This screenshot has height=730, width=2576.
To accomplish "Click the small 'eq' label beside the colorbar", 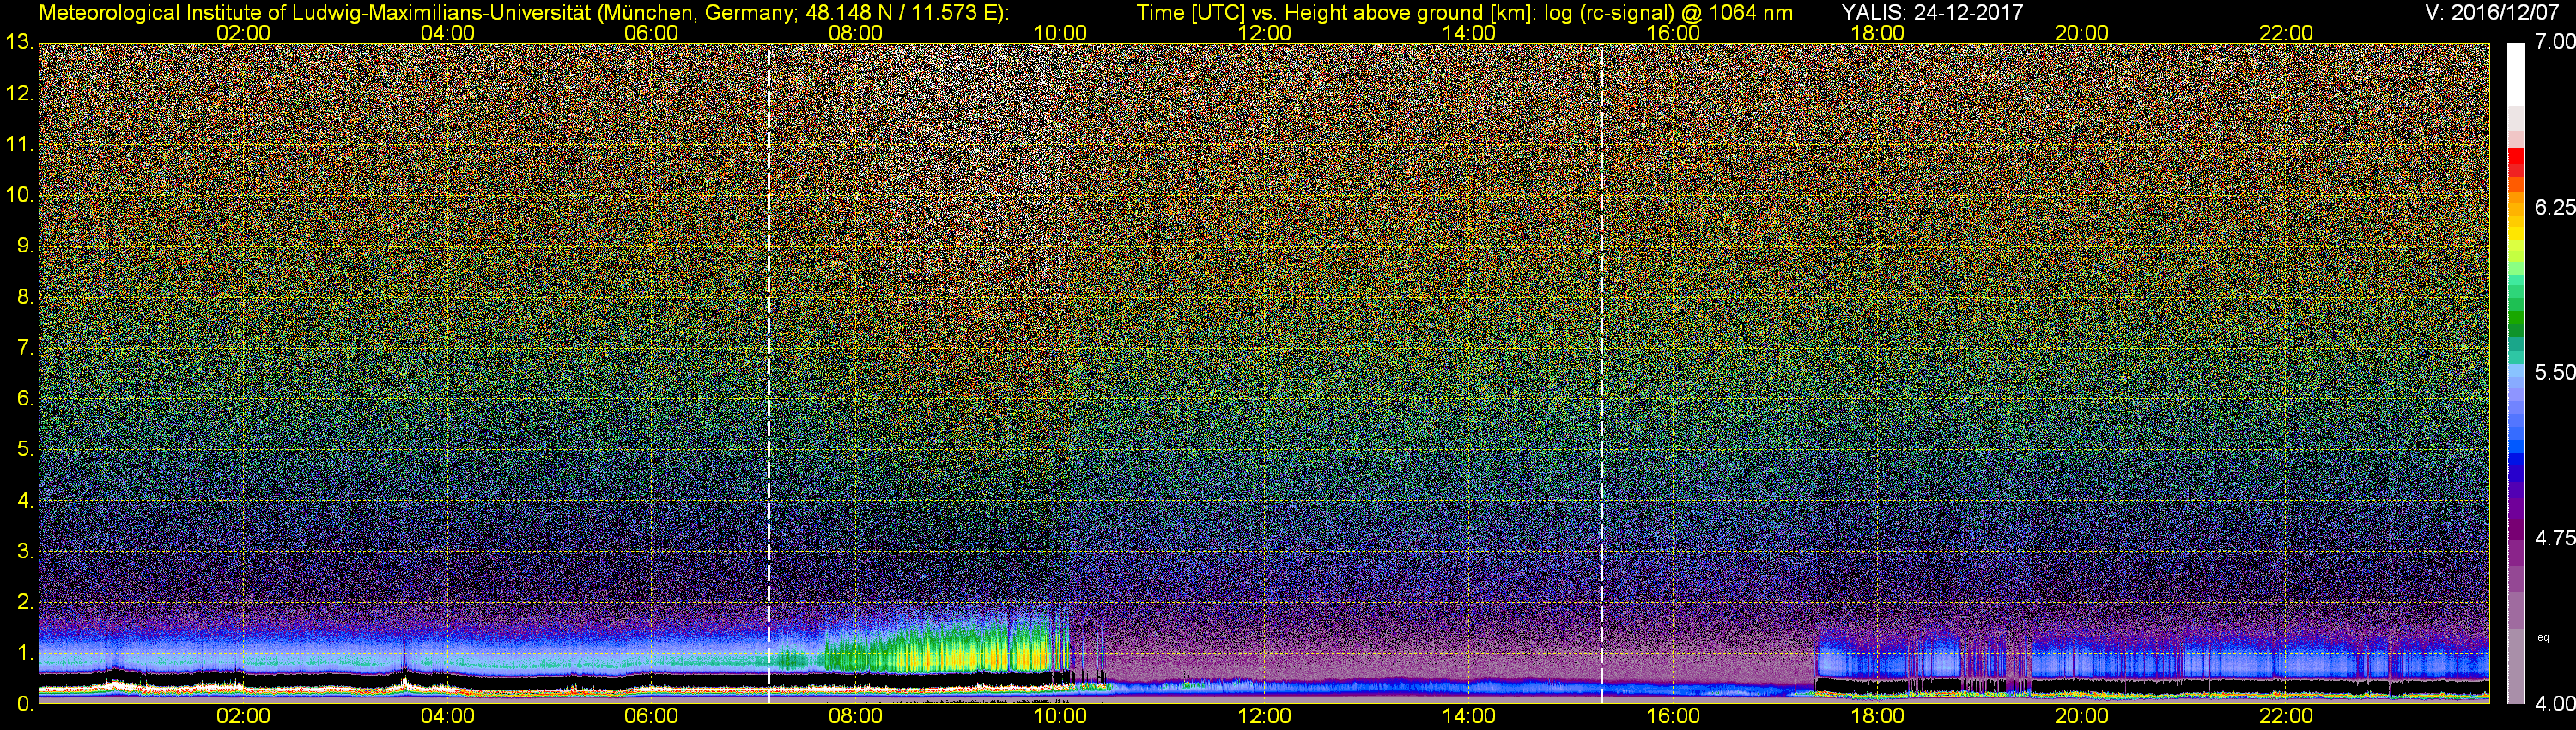I will 2543,637.
